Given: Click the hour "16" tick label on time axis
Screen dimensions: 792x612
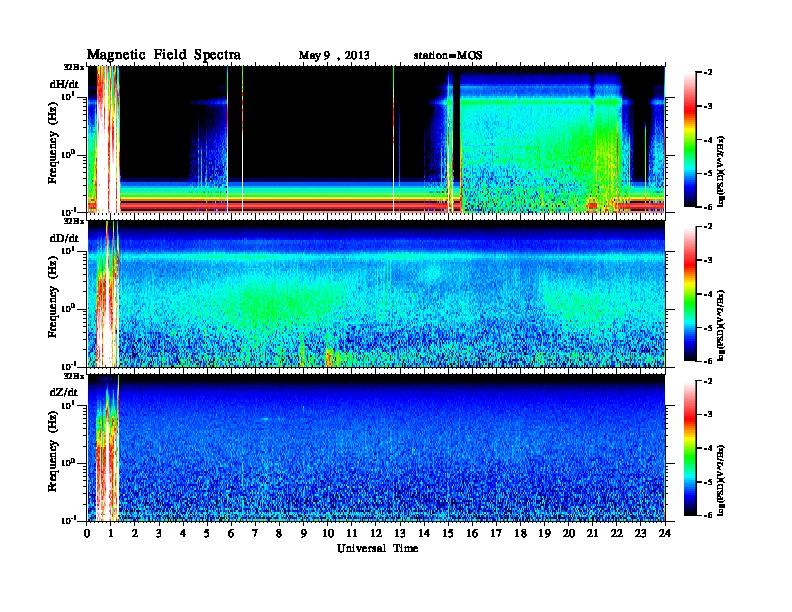Looking at the screenshot, I should (x=473, y=534).
